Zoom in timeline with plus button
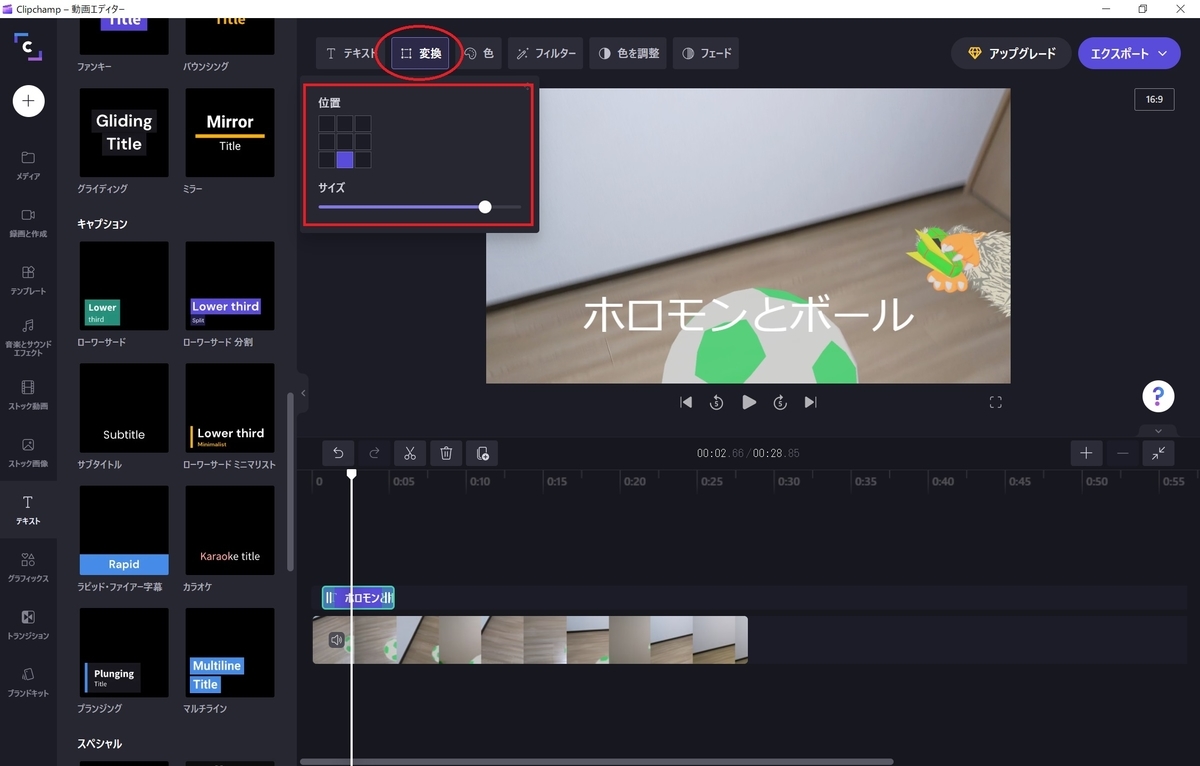The image size is (1200, 766). pos(1086,453)
